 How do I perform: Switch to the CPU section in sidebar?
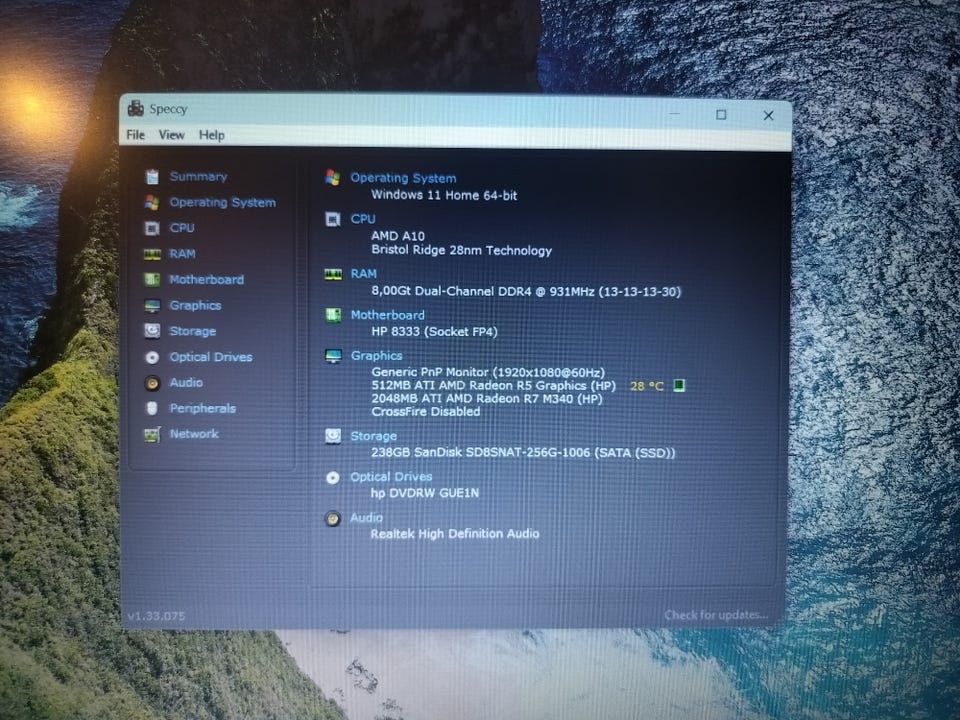point(182,228)
